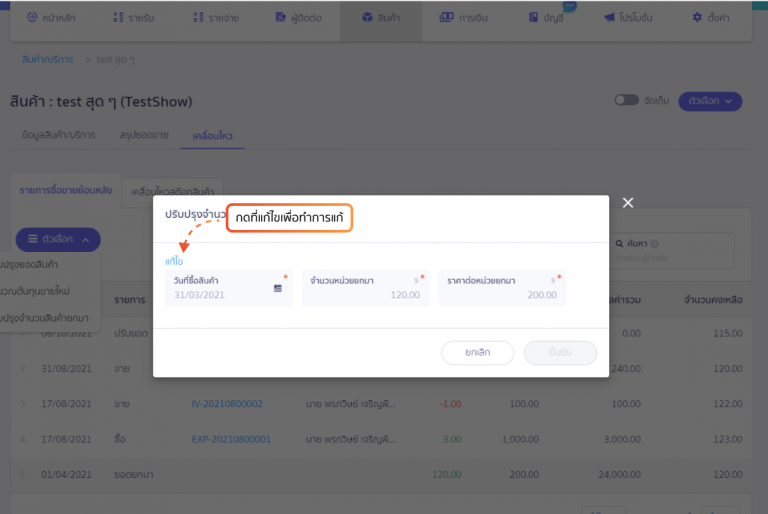Image resolution: width=768 pixels, height=514 pixels.
Task: Close the adjustment dialog with X
Action: tap(628, 203)
